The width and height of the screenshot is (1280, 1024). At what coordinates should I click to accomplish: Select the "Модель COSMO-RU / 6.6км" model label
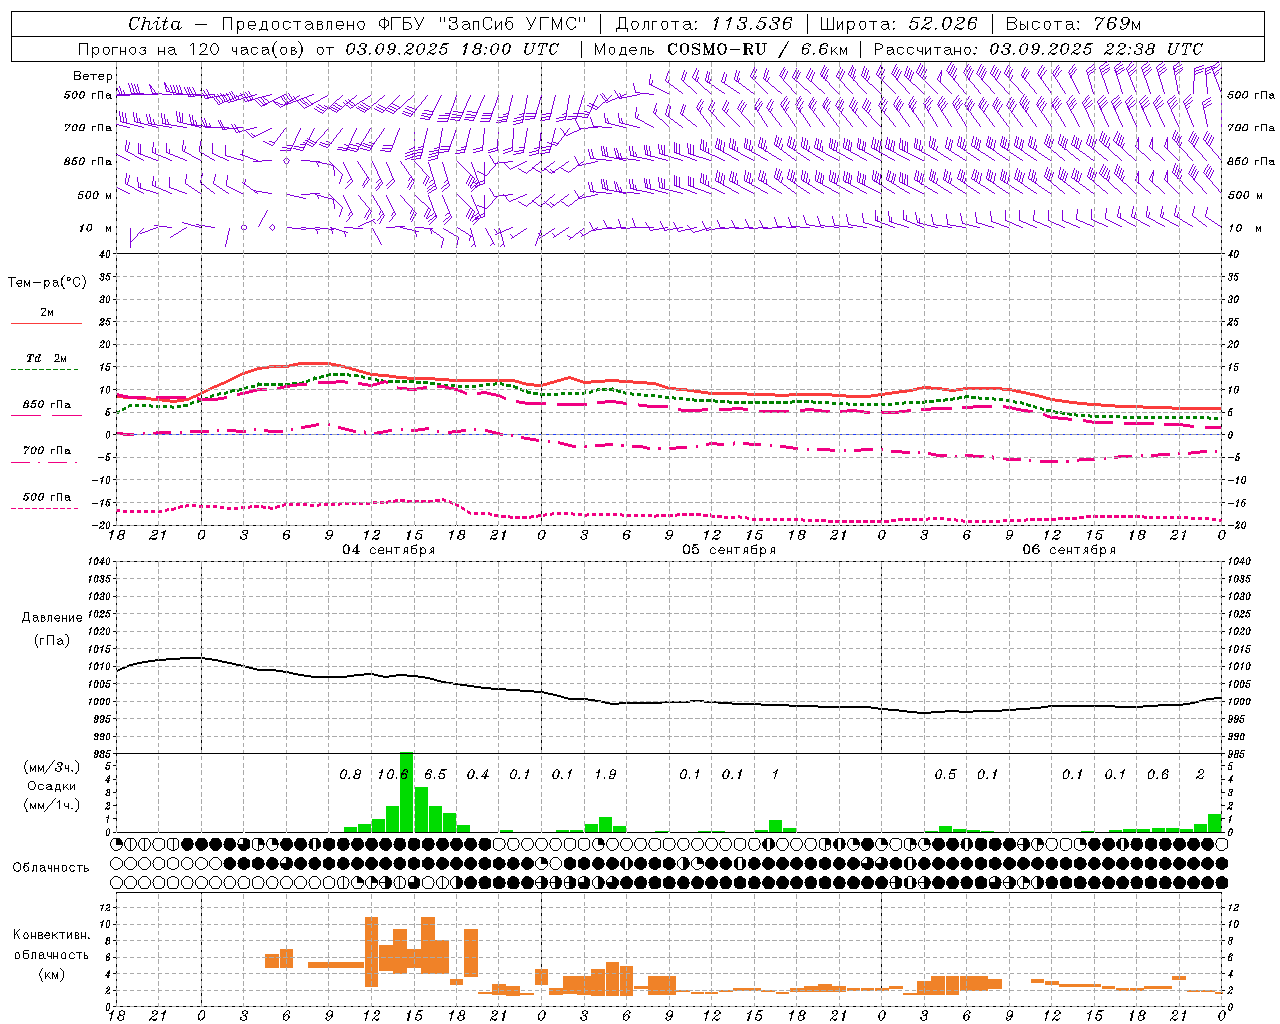pyautogui.click(x=721, y=49)
